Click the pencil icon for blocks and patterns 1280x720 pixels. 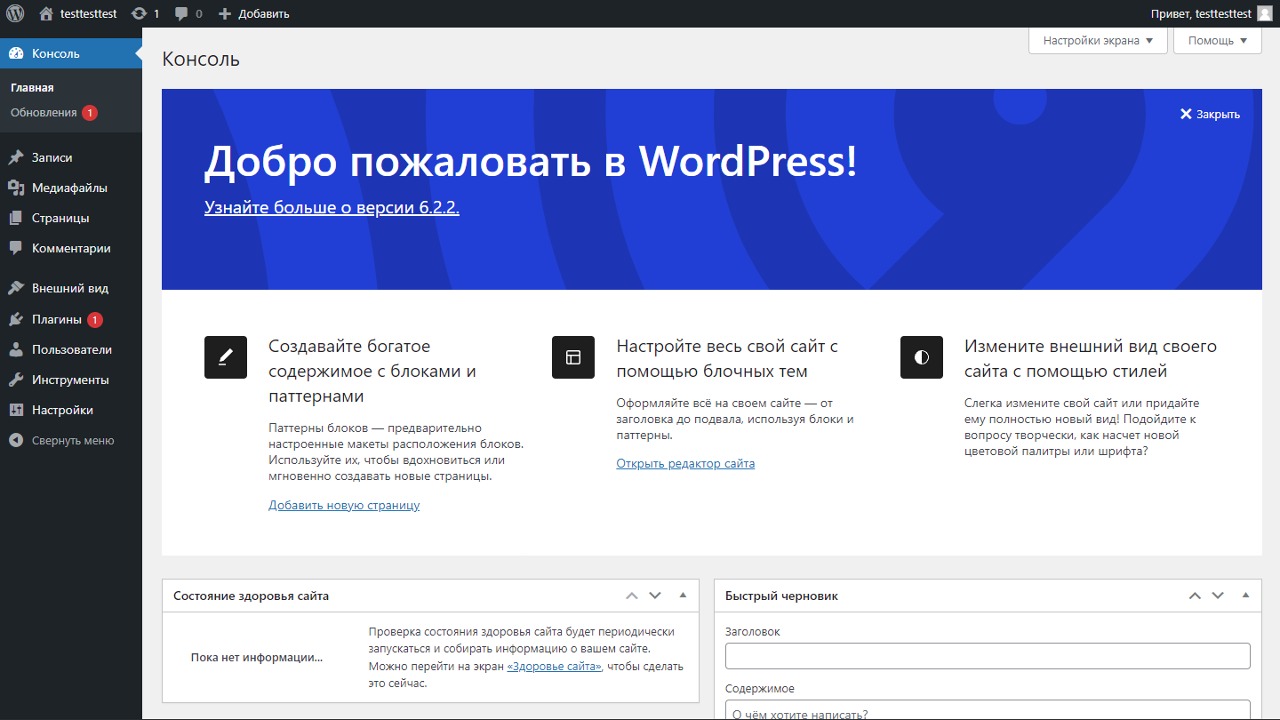pos(225,357)
